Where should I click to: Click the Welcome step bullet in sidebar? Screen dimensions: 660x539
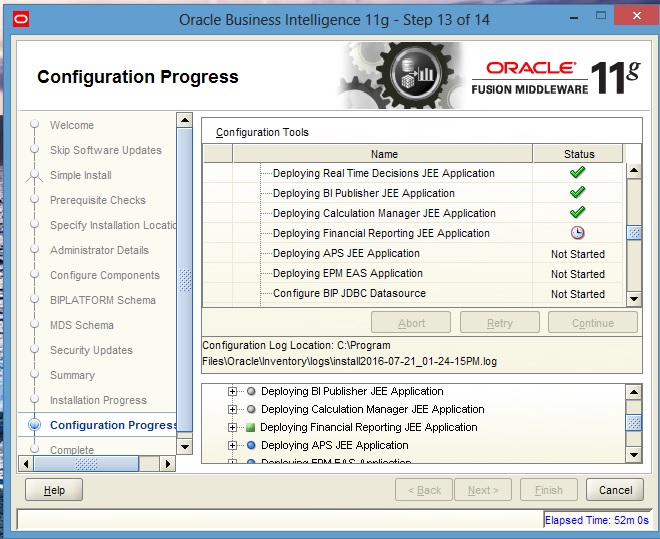(x=35, y=125)
